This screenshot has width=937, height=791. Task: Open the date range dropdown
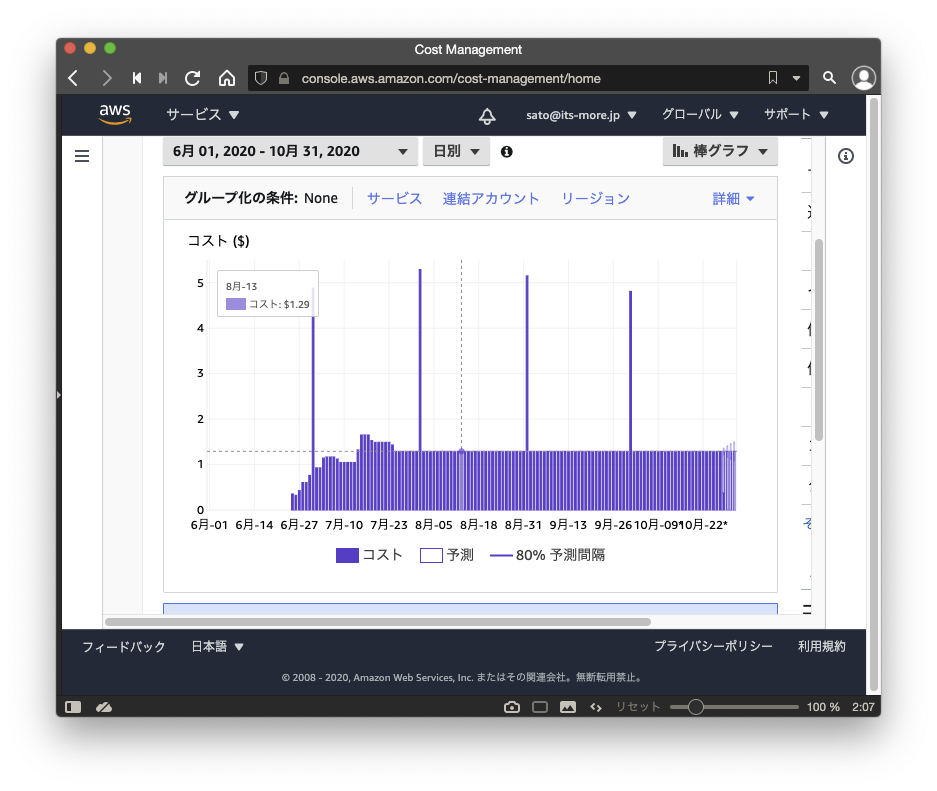[290, 152]
